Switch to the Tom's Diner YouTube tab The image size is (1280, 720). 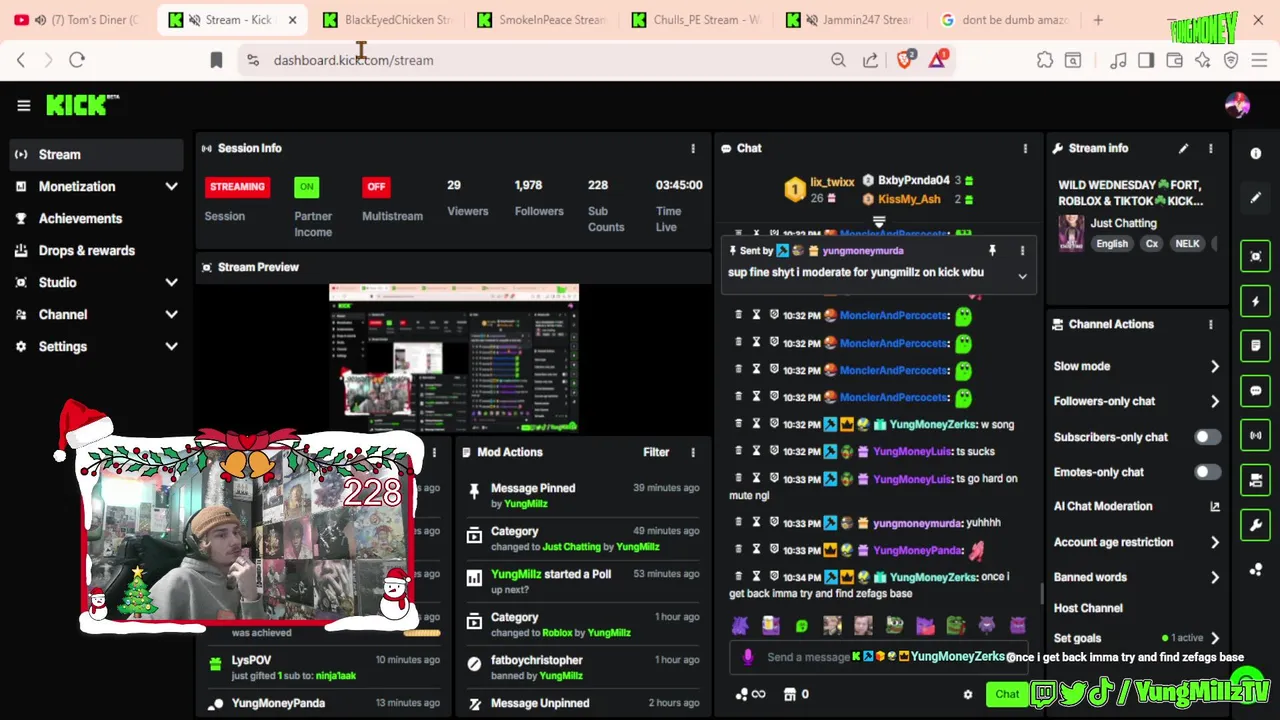77,20
